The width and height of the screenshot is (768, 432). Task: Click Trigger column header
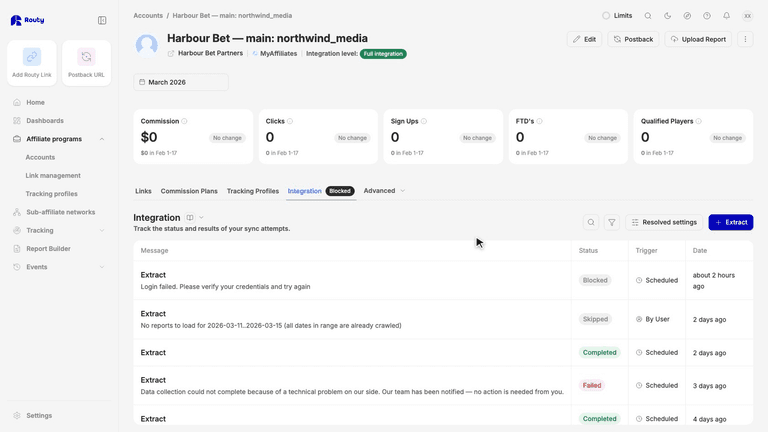647,250
